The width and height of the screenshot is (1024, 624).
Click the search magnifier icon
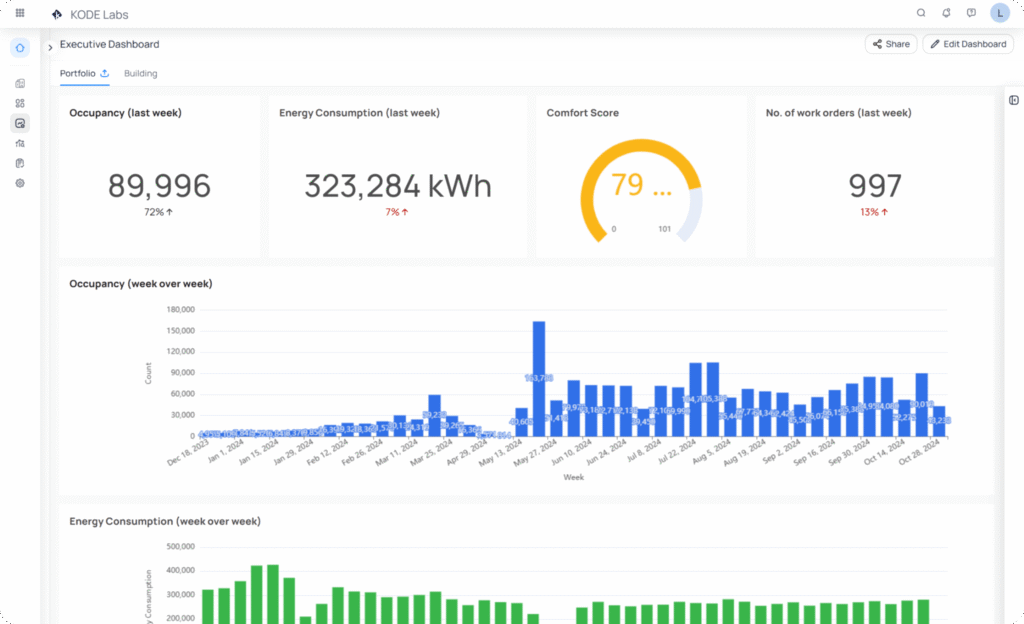point(921,13)
